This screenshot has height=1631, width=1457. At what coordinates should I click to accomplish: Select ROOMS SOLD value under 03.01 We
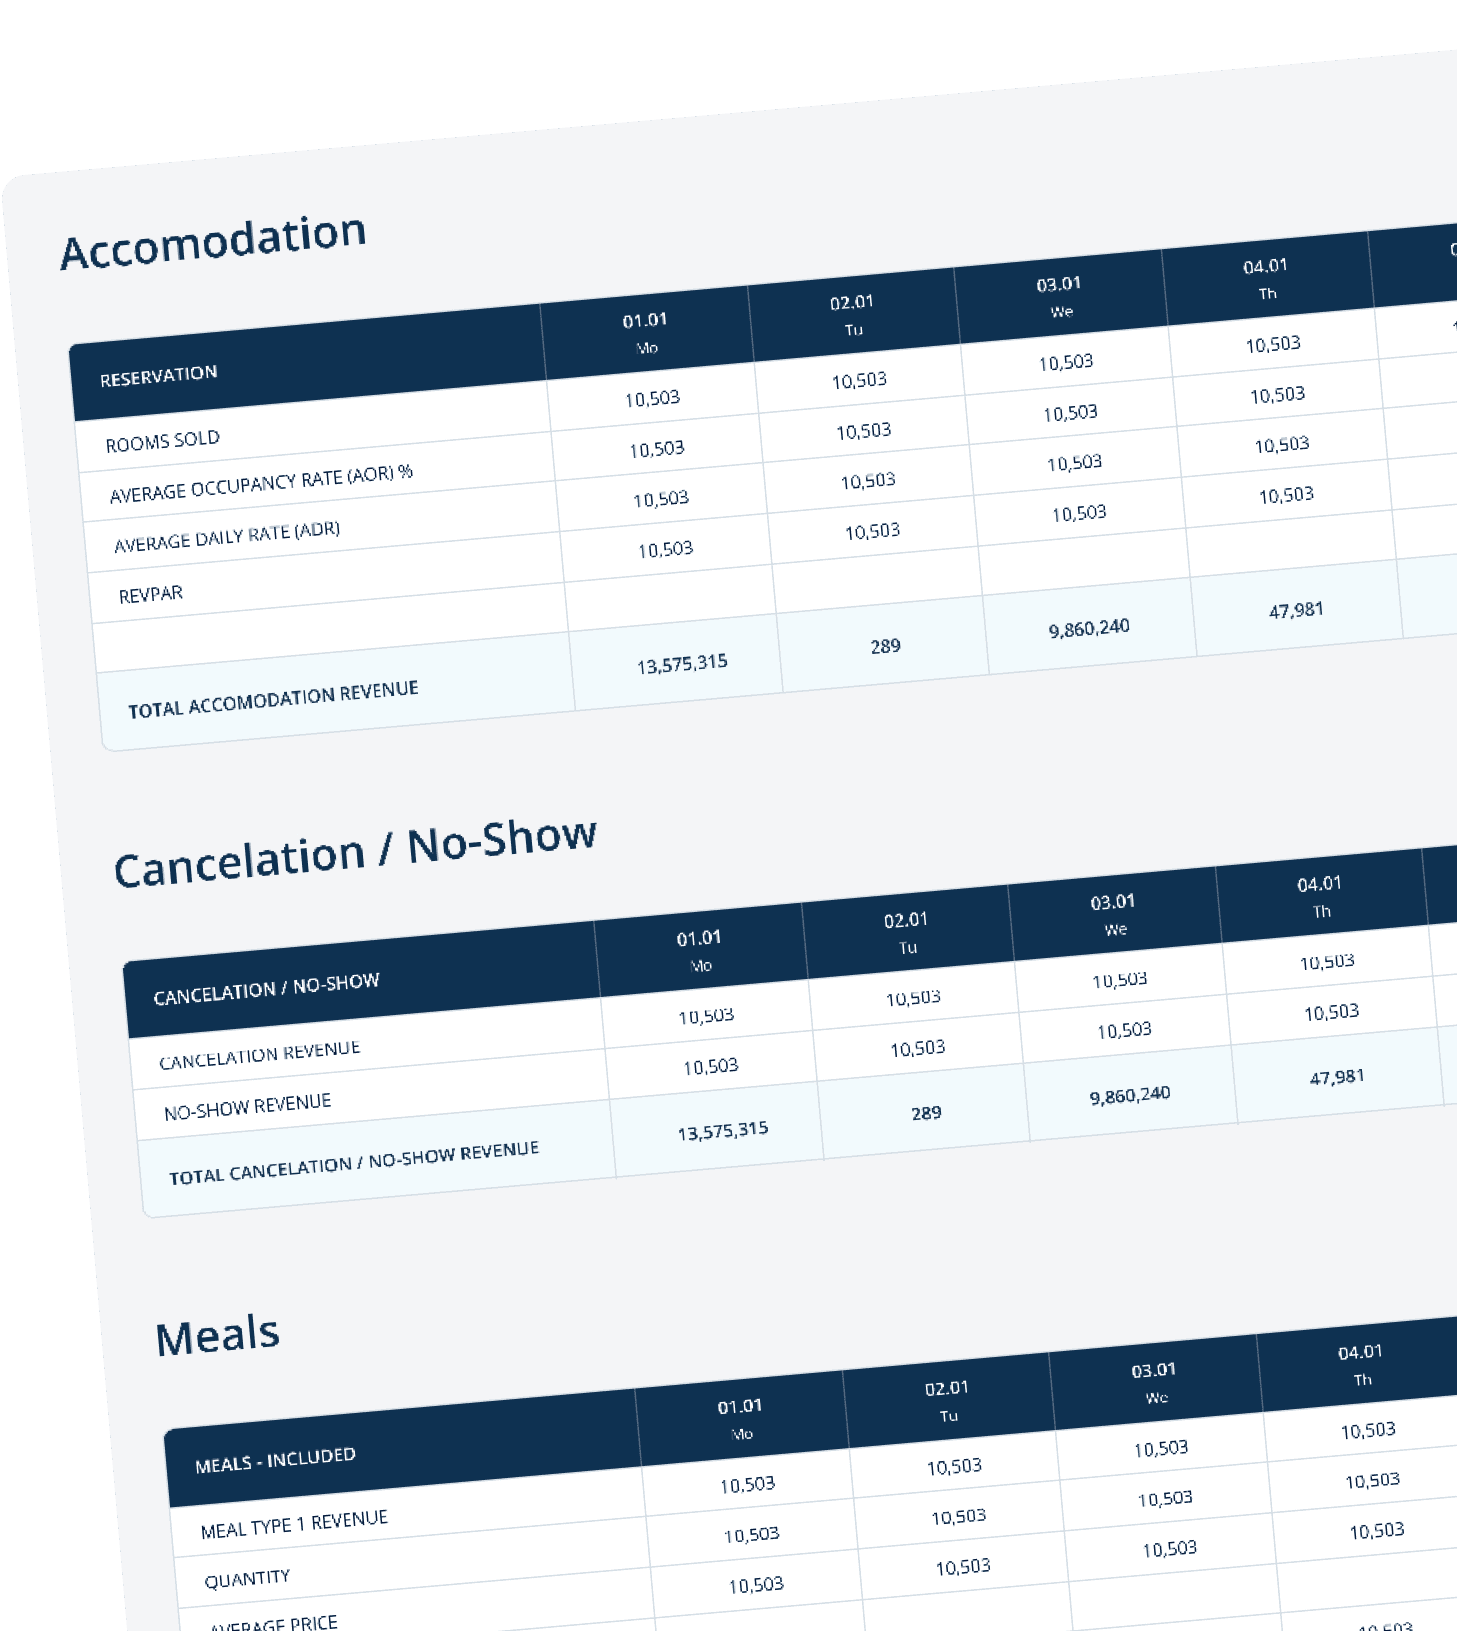1066,362
